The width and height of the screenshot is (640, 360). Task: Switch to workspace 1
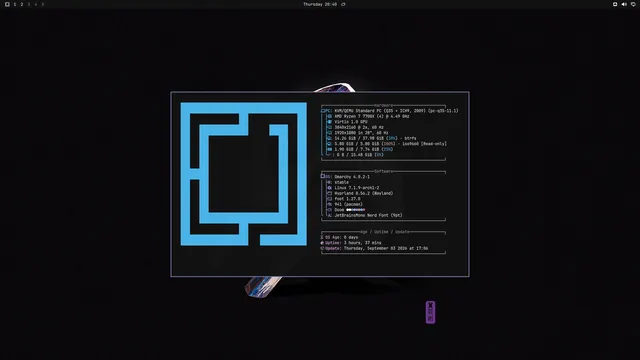coord(15,4)
